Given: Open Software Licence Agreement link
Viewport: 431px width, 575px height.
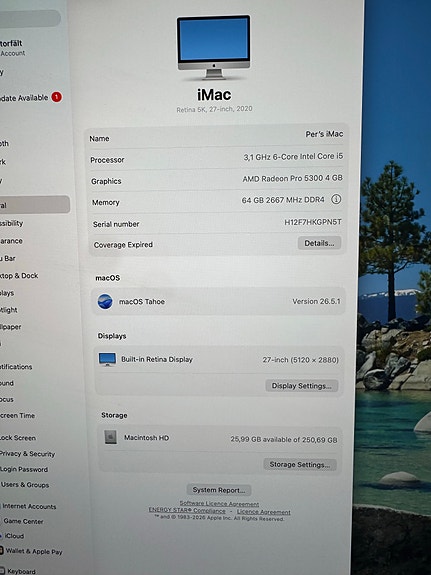Looking at the screenshot, I should click(219, 504).
